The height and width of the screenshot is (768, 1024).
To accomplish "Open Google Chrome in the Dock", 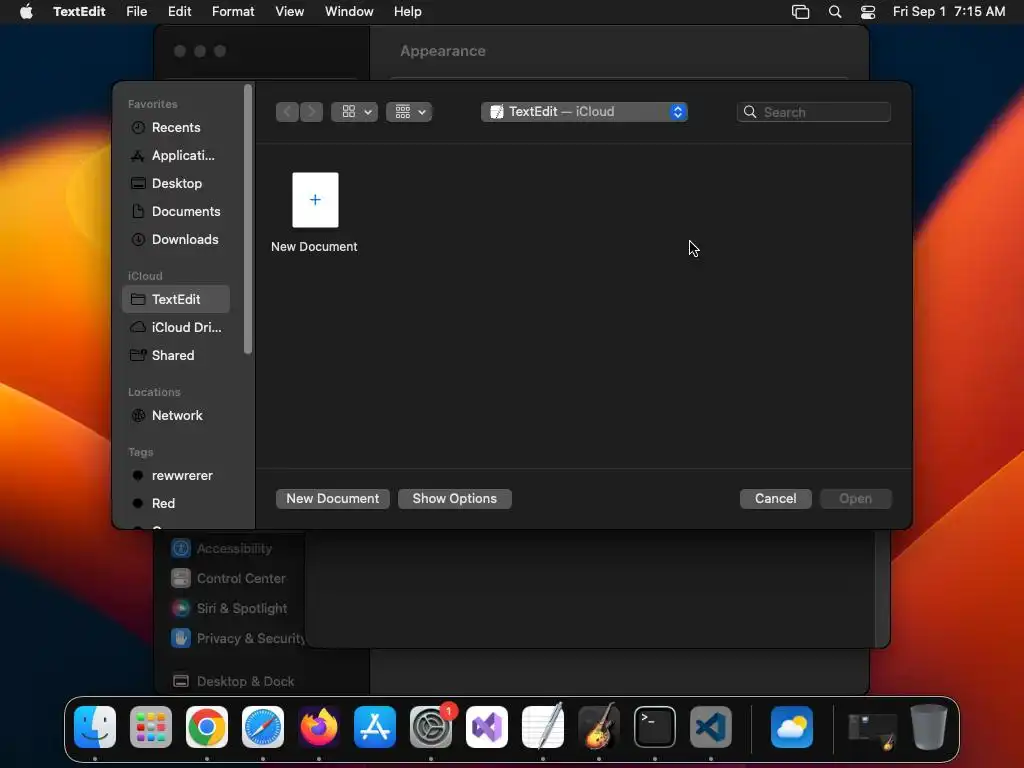I will (x=207, y=727).
